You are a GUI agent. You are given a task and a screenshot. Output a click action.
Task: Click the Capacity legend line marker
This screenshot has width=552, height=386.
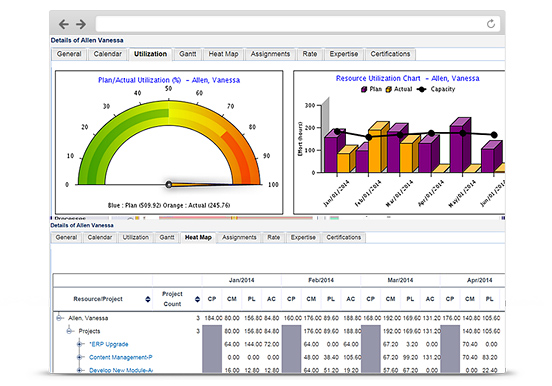(421, 89)
